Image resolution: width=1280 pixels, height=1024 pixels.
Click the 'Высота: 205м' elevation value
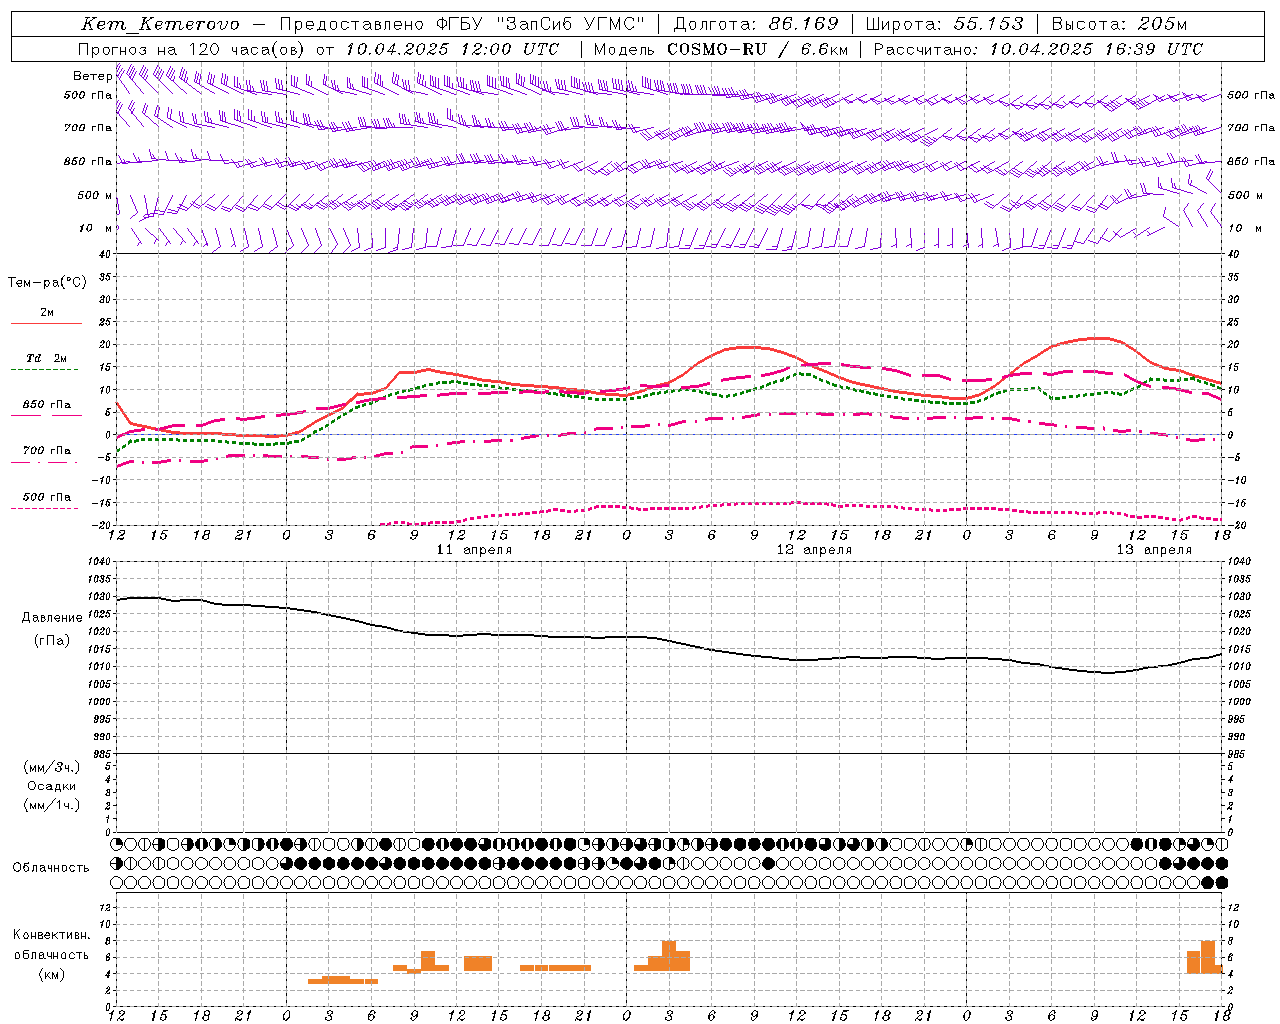(1120, 24)
